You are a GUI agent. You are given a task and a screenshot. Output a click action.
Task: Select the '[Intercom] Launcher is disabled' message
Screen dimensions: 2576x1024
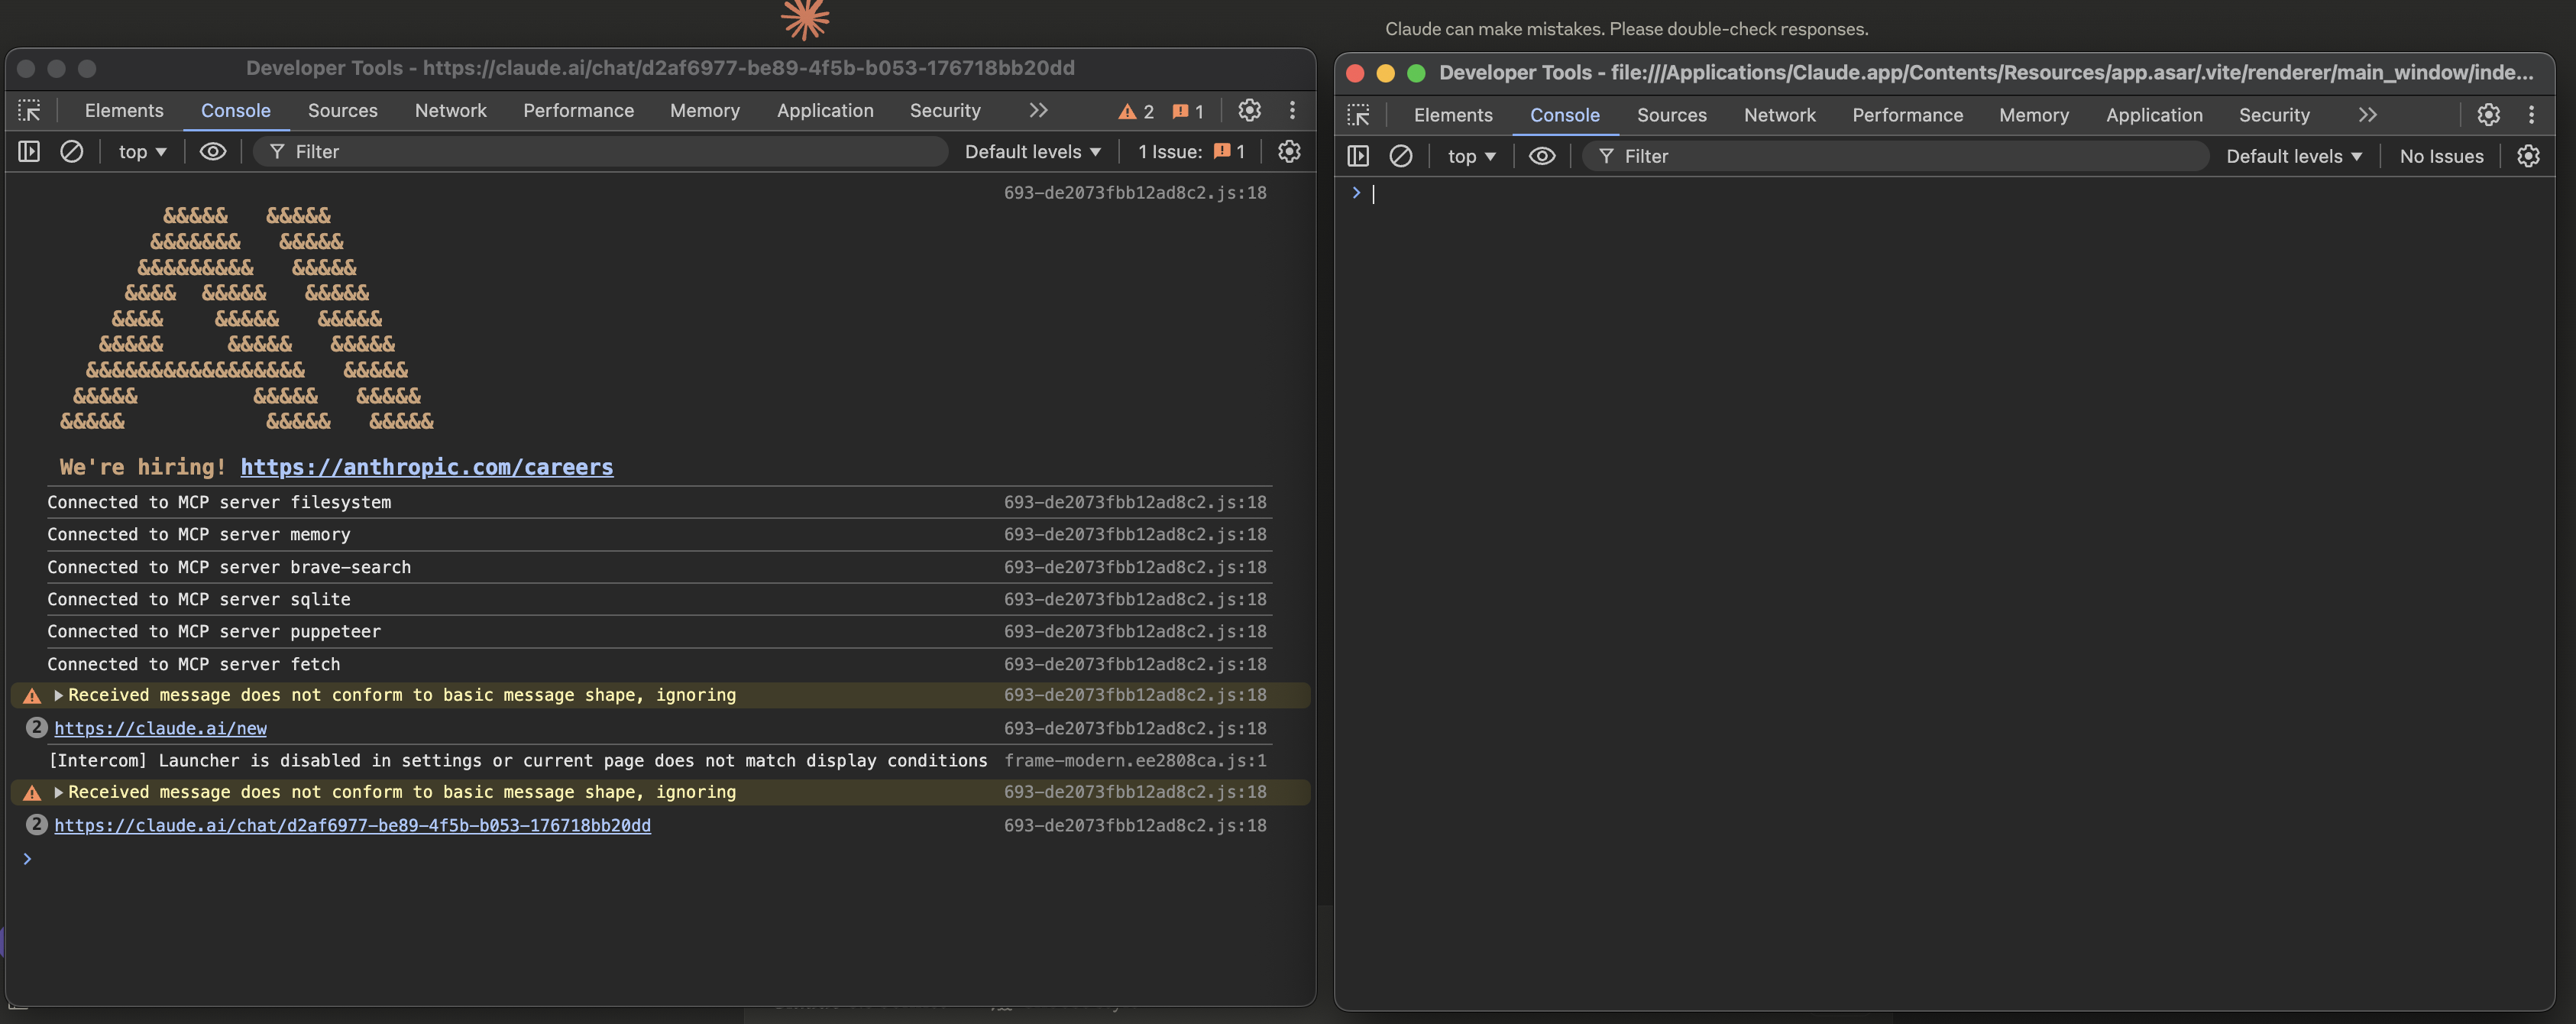[518, 760]
